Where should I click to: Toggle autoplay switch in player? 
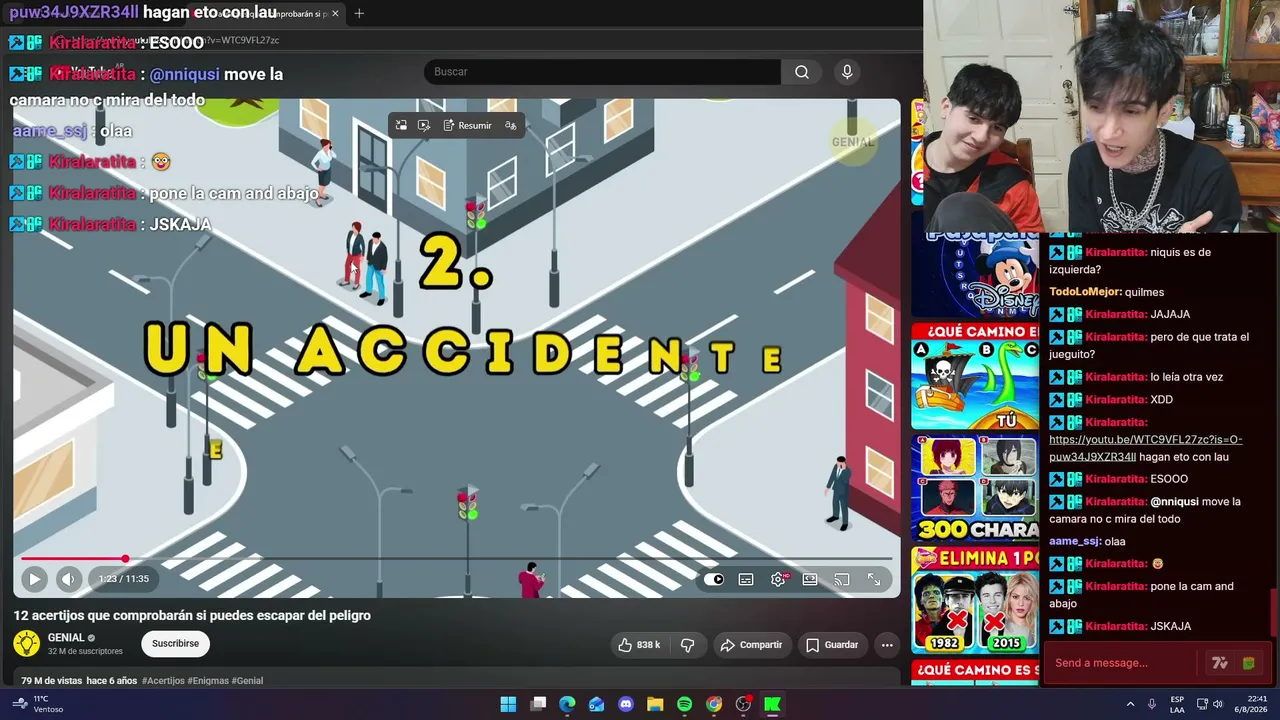click(x=714, y=579)
